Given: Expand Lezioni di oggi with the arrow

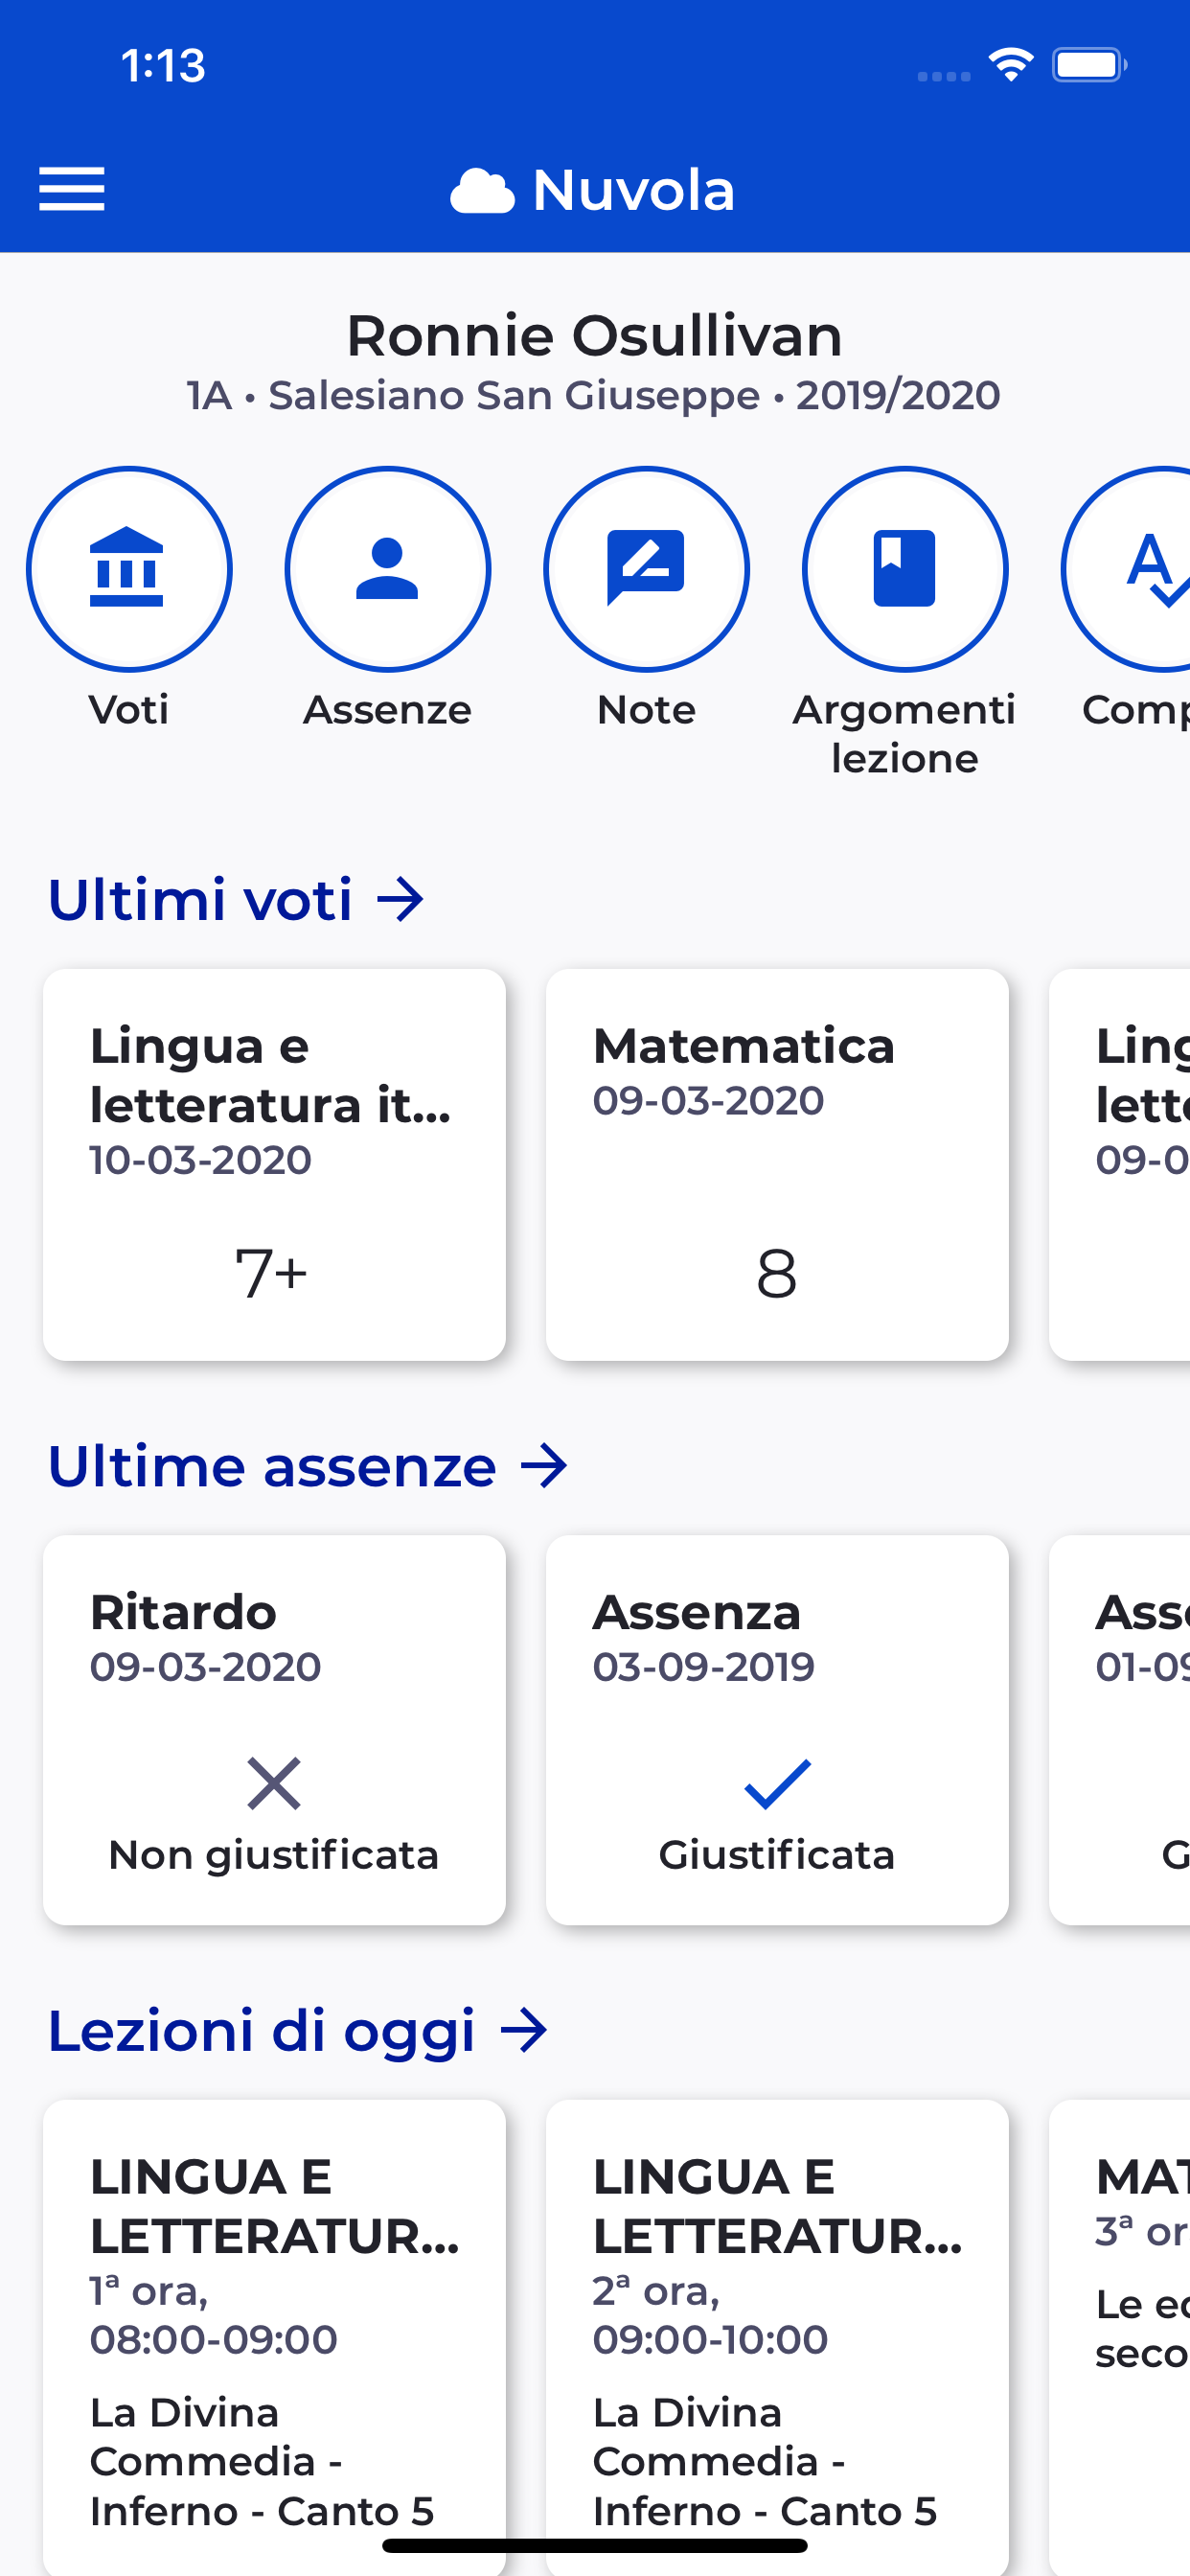Looking at the screenshot, I should 524,2031.
